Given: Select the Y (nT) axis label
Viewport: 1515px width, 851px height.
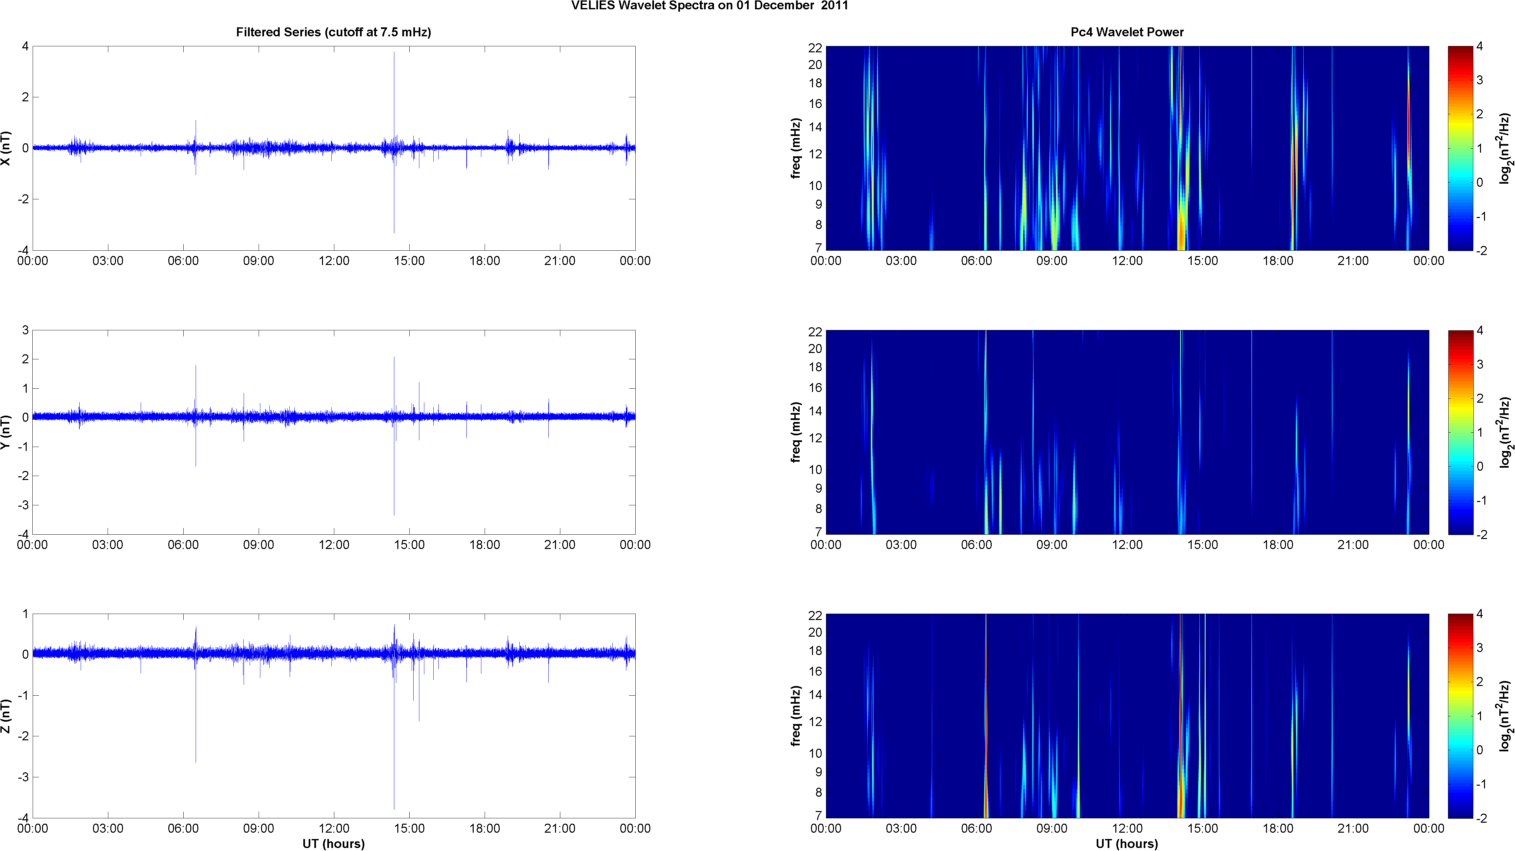Looking at the screenshot, I should point(7,432).
